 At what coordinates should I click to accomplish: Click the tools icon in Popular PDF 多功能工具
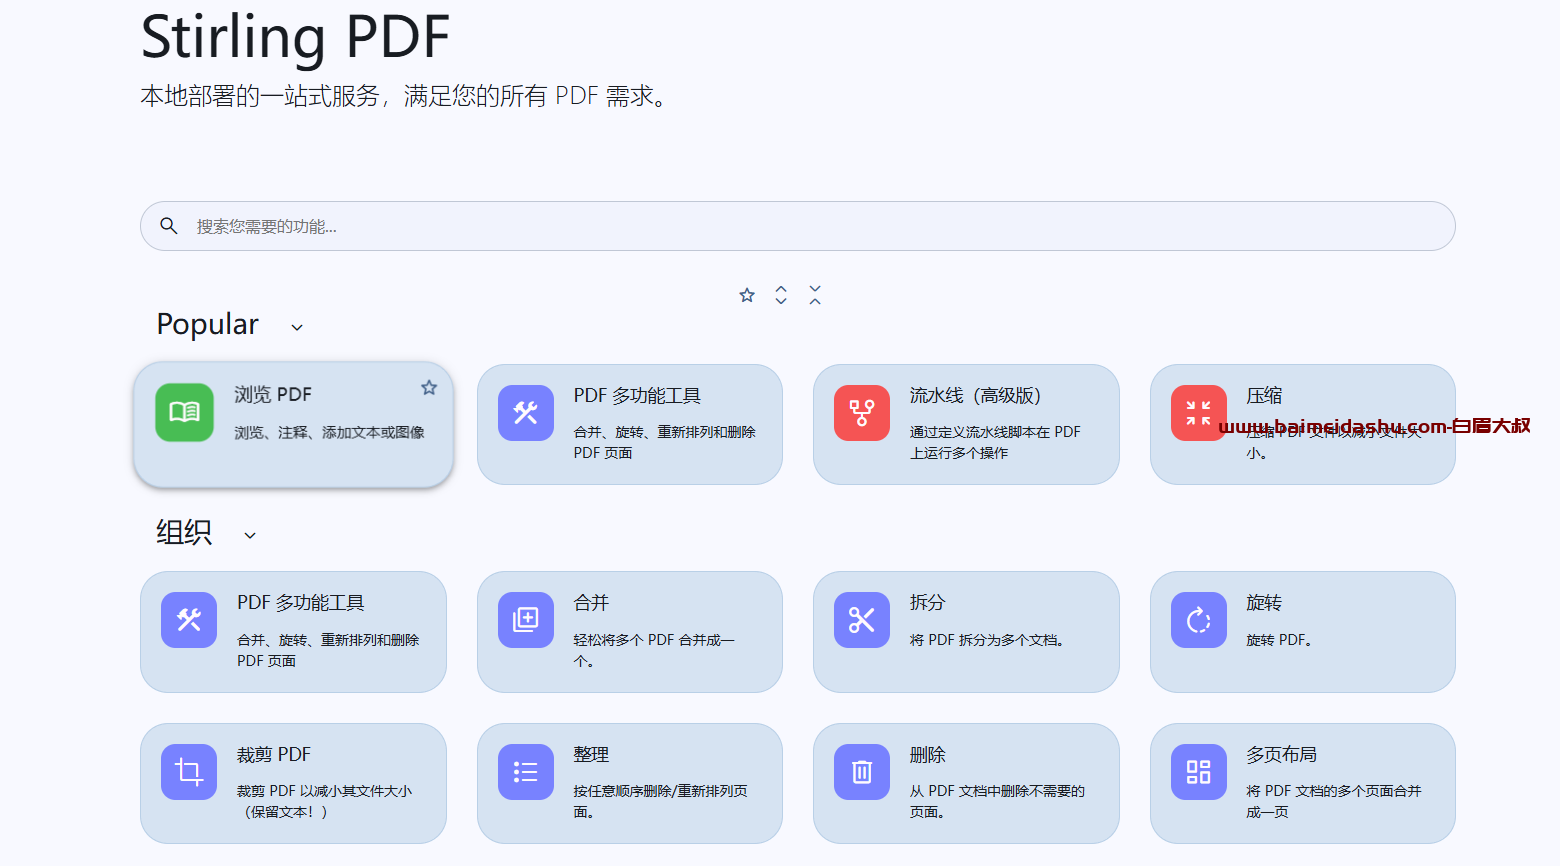coord(526,413)
